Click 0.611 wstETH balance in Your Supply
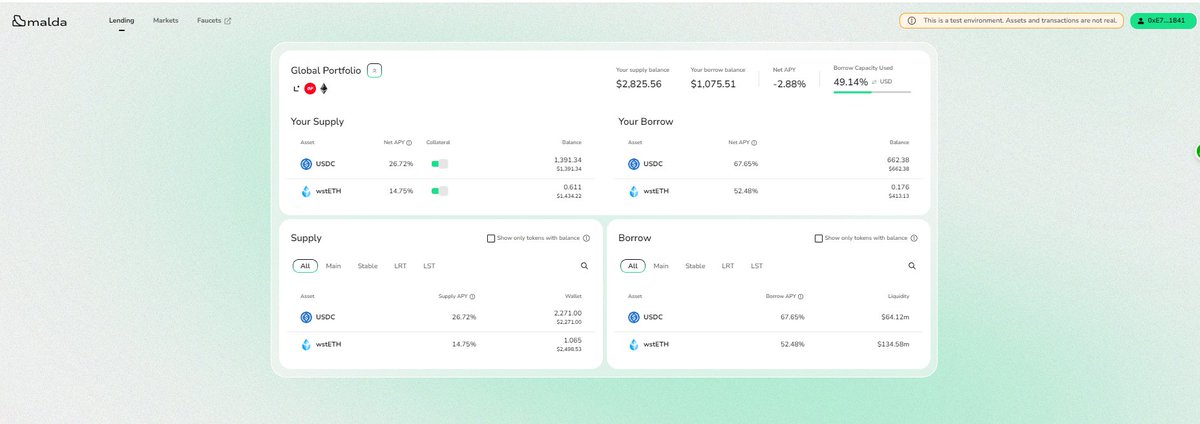 573,187
